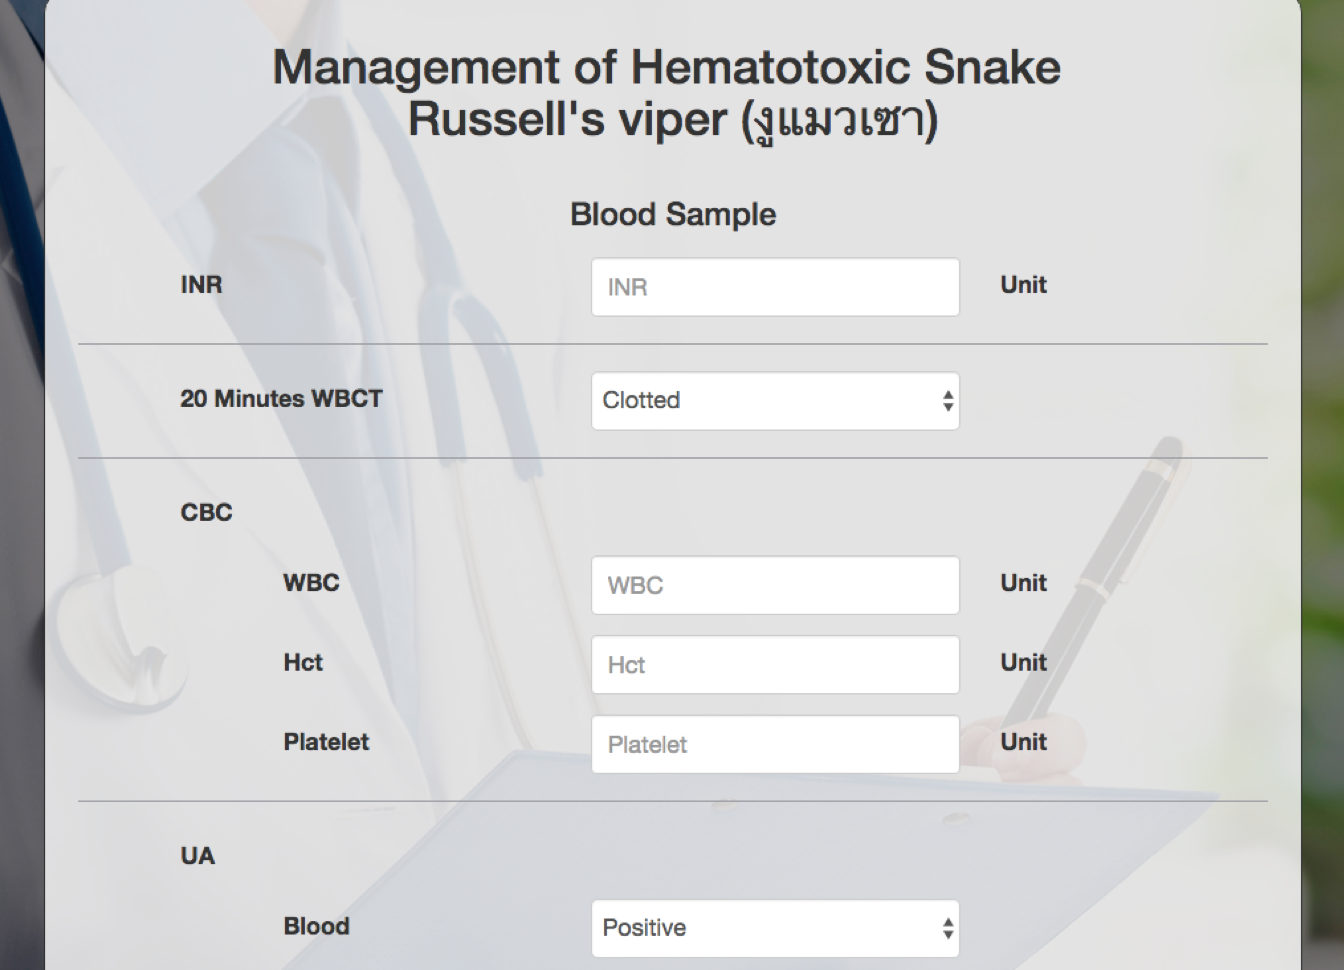Expand the UA Blood Positive dropdown
This screenshot has height=970, width=1344.
(775, 928)
